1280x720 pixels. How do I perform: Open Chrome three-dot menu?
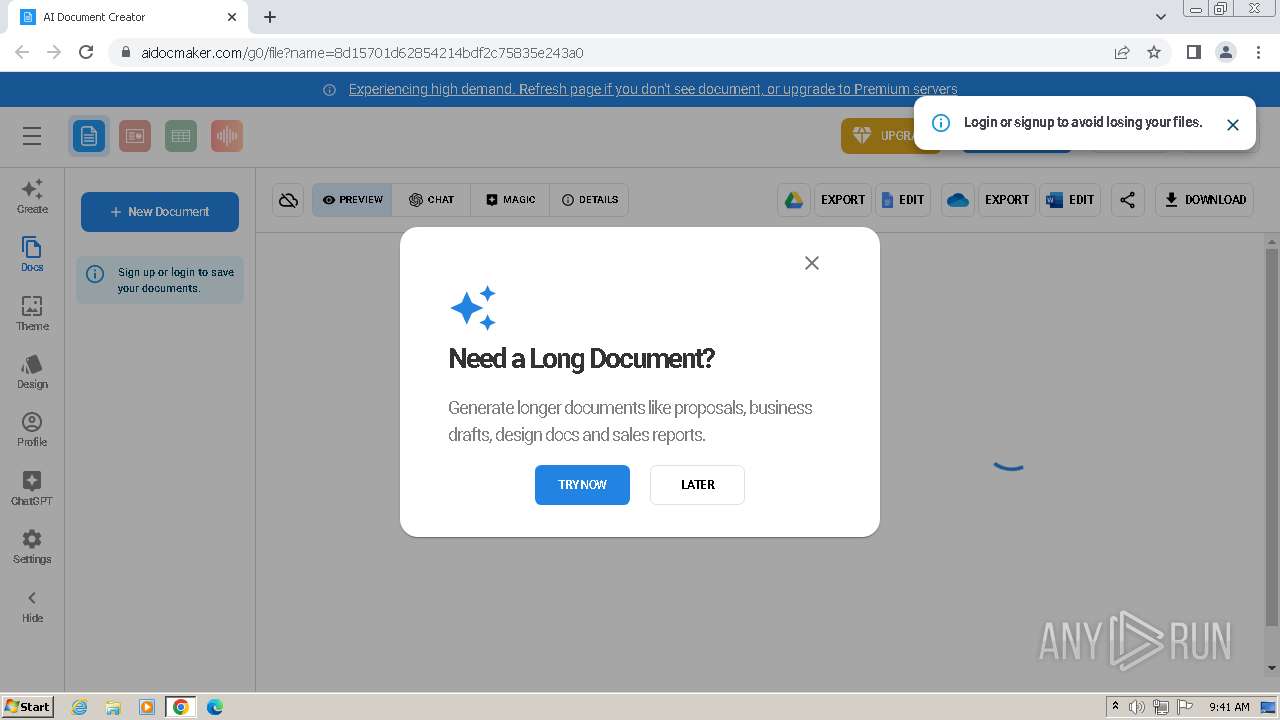pyautogui.click(x=1258, y=52)
